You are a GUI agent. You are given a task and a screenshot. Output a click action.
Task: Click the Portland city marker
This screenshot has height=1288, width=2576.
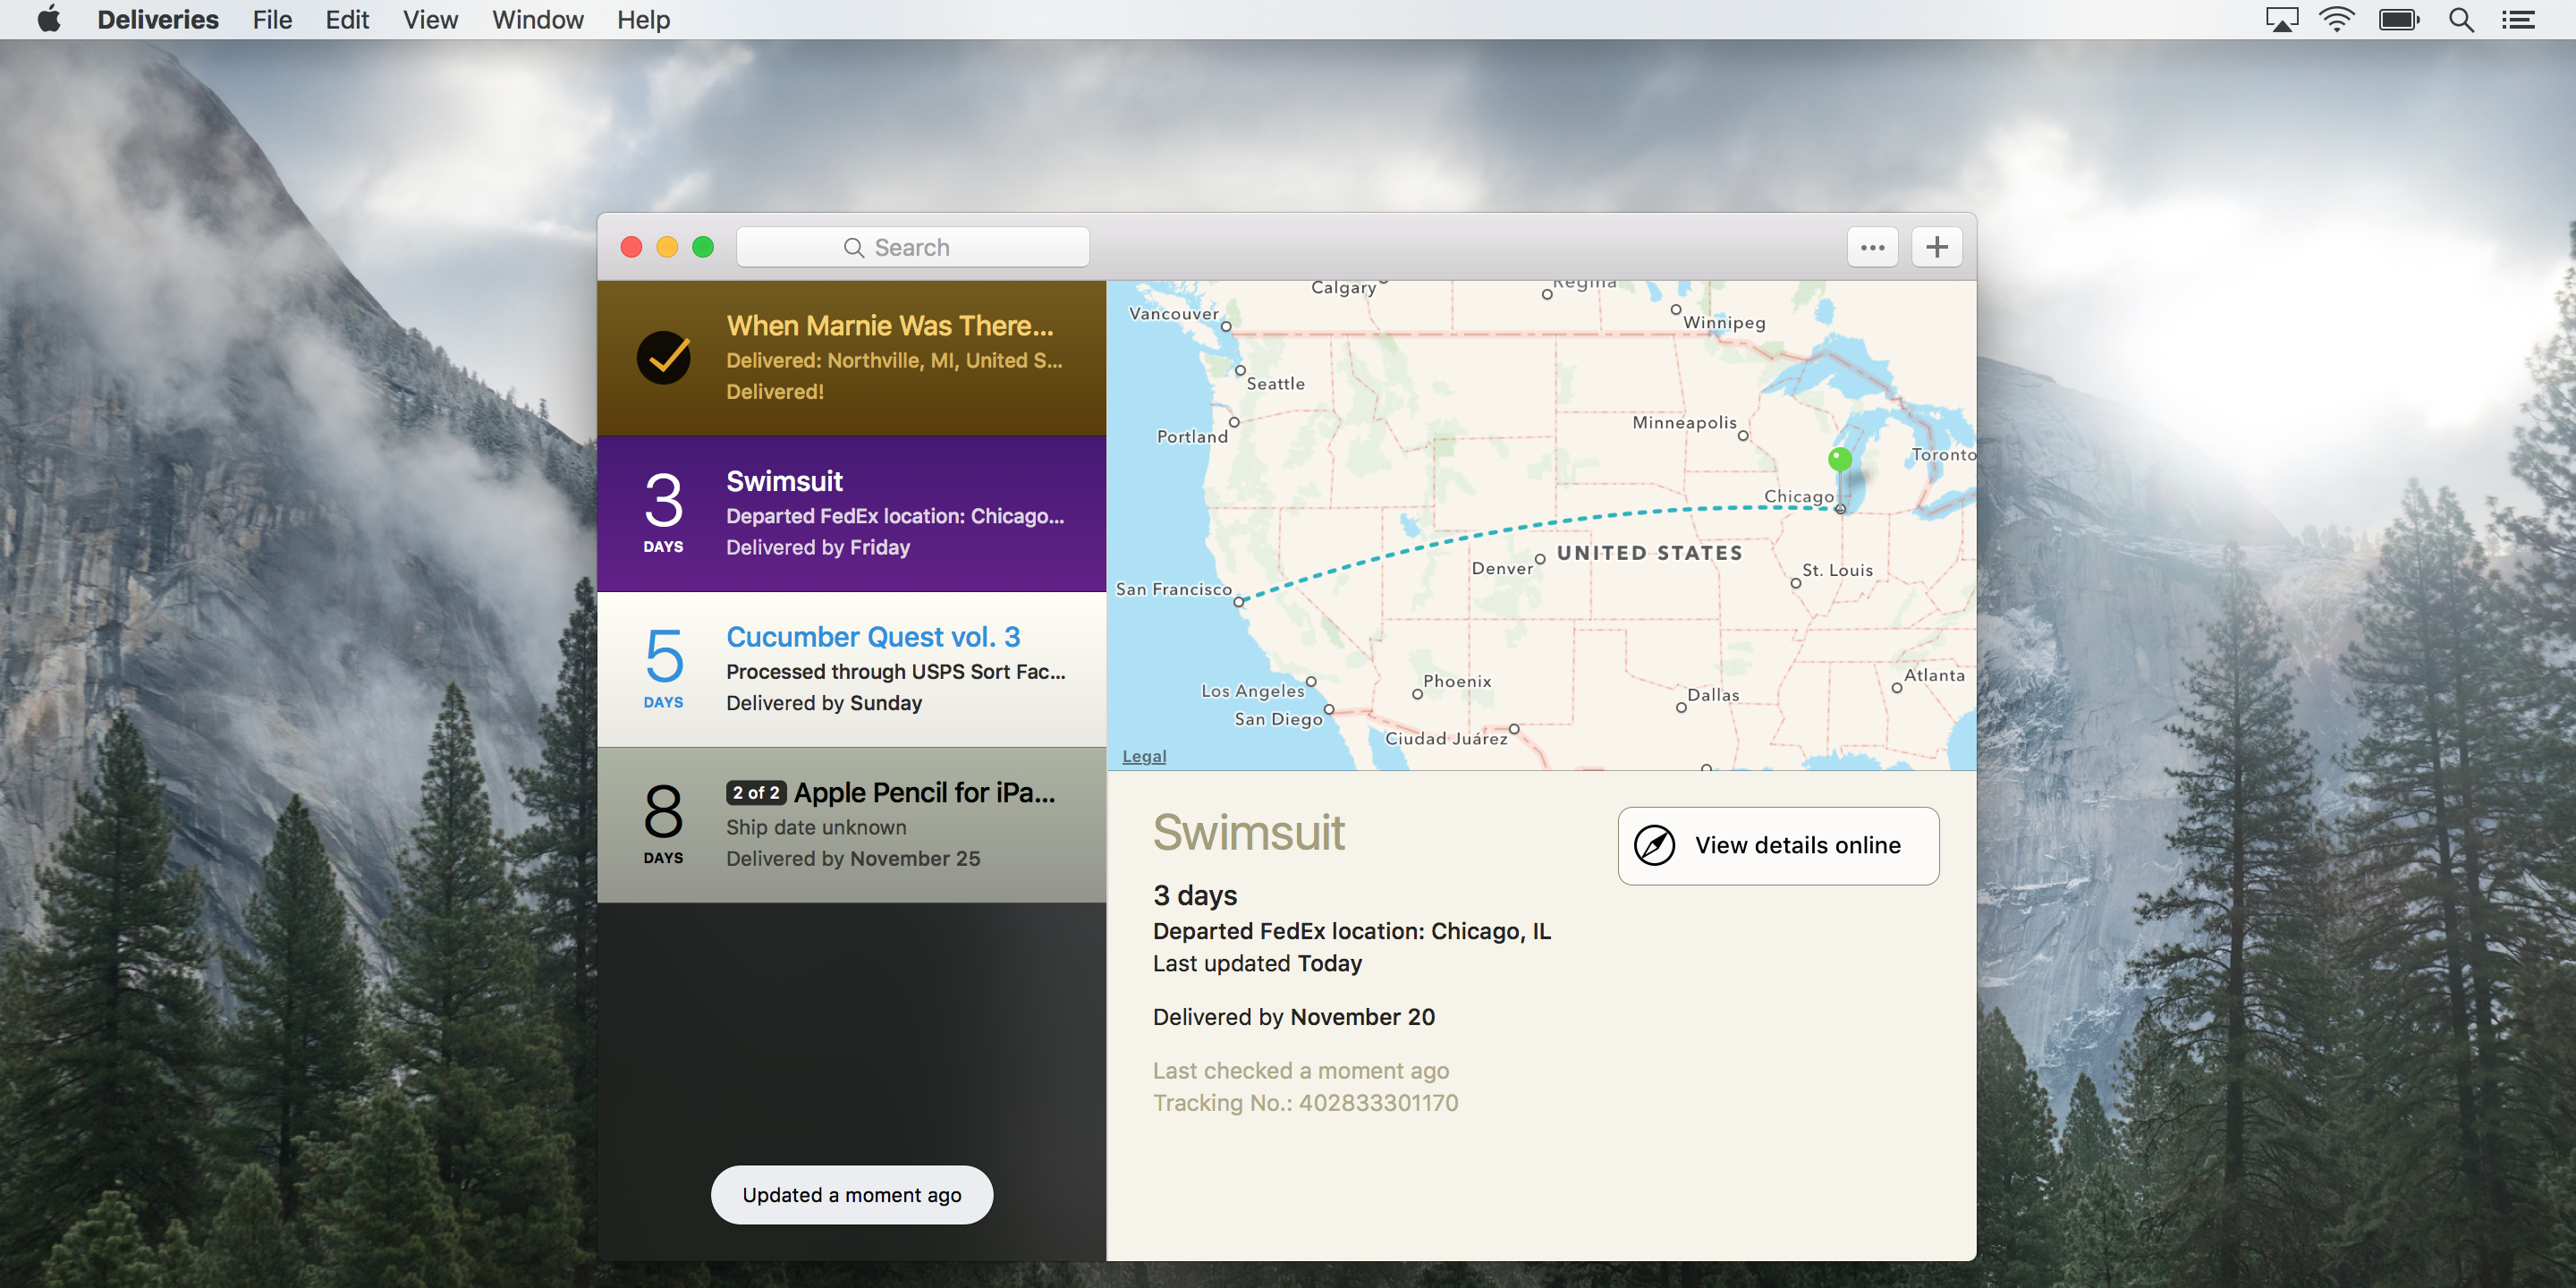[x=1234, y=422]
